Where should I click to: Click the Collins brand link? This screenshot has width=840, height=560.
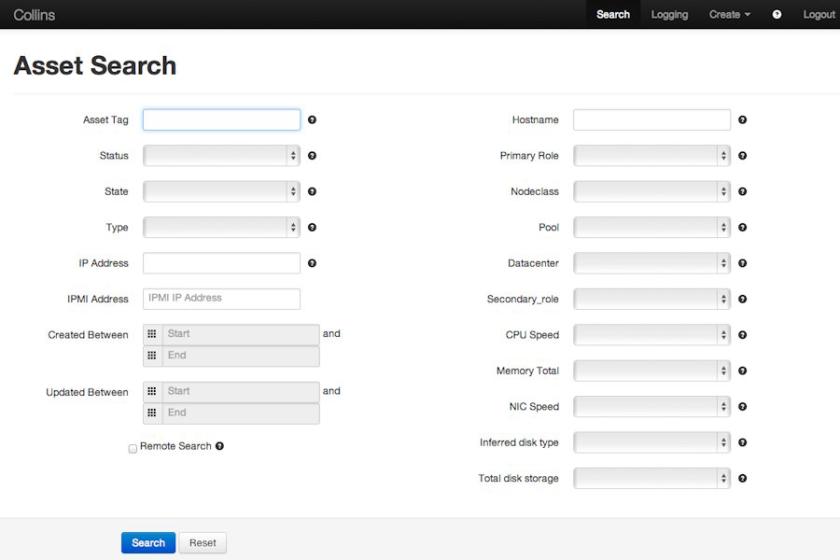(x=34, y=14)
